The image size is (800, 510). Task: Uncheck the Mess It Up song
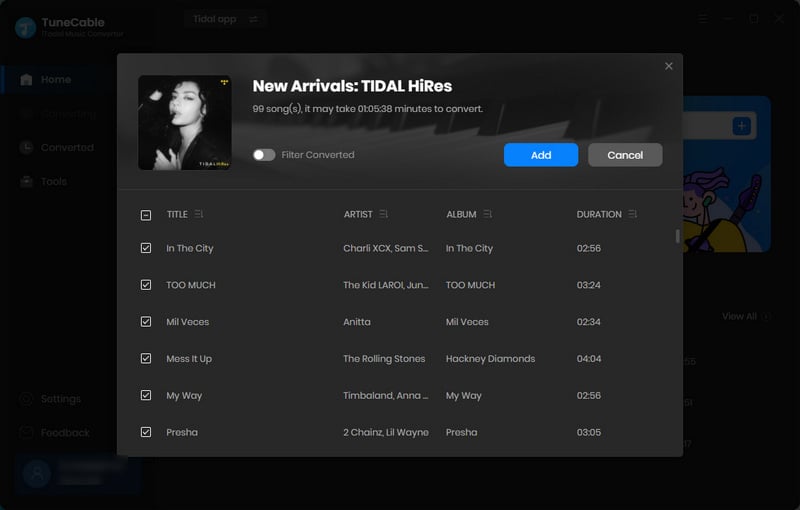point(146,358)
